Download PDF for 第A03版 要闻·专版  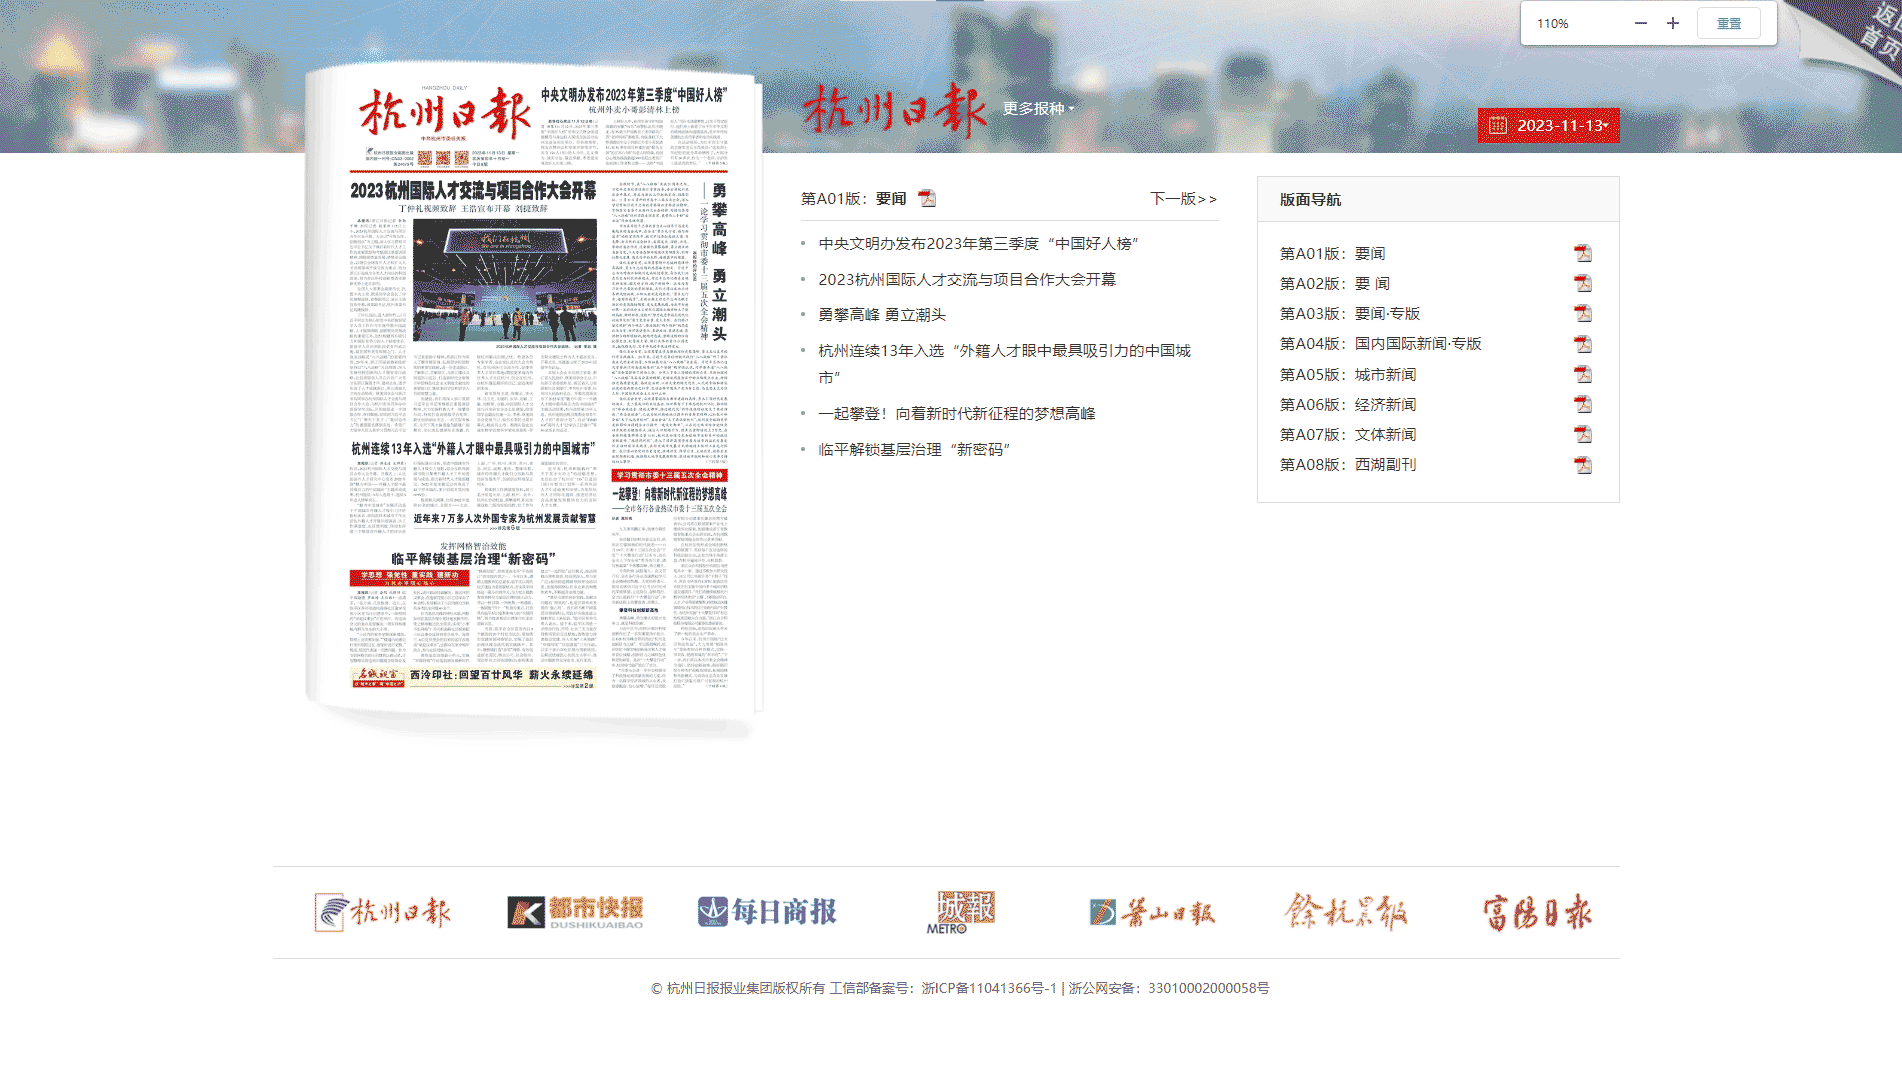(1582, 314)
